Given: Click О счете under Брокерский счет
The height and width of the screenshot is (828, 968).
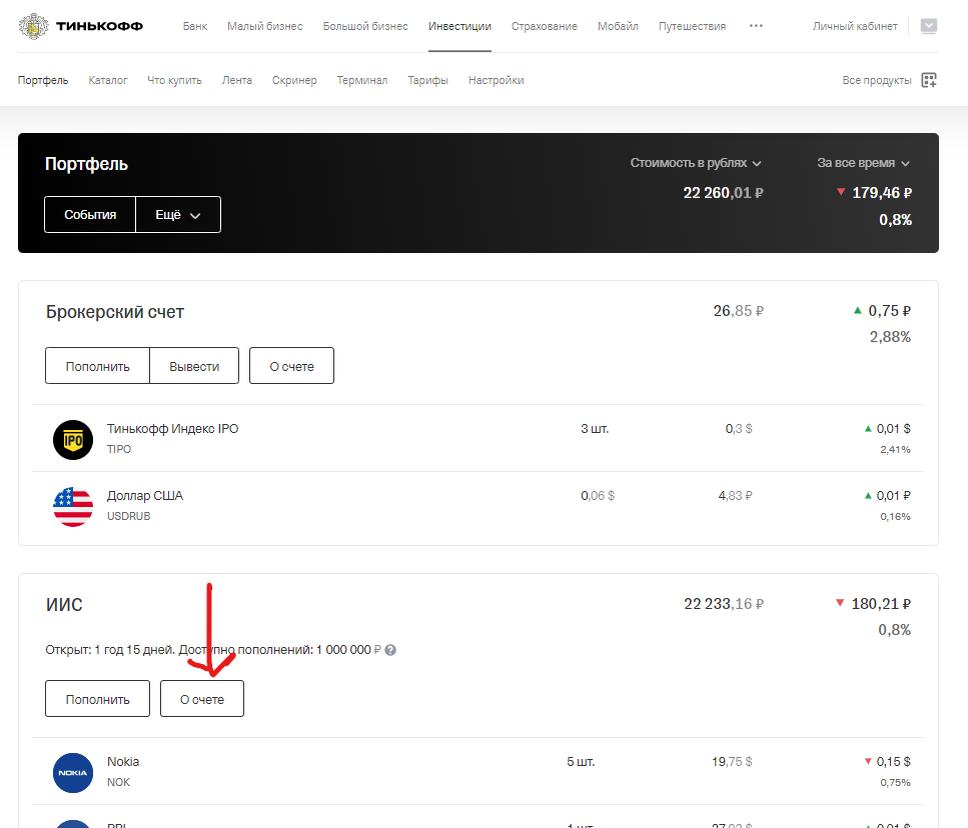Looking at the screenshot, I should click(x=291, y=365).
